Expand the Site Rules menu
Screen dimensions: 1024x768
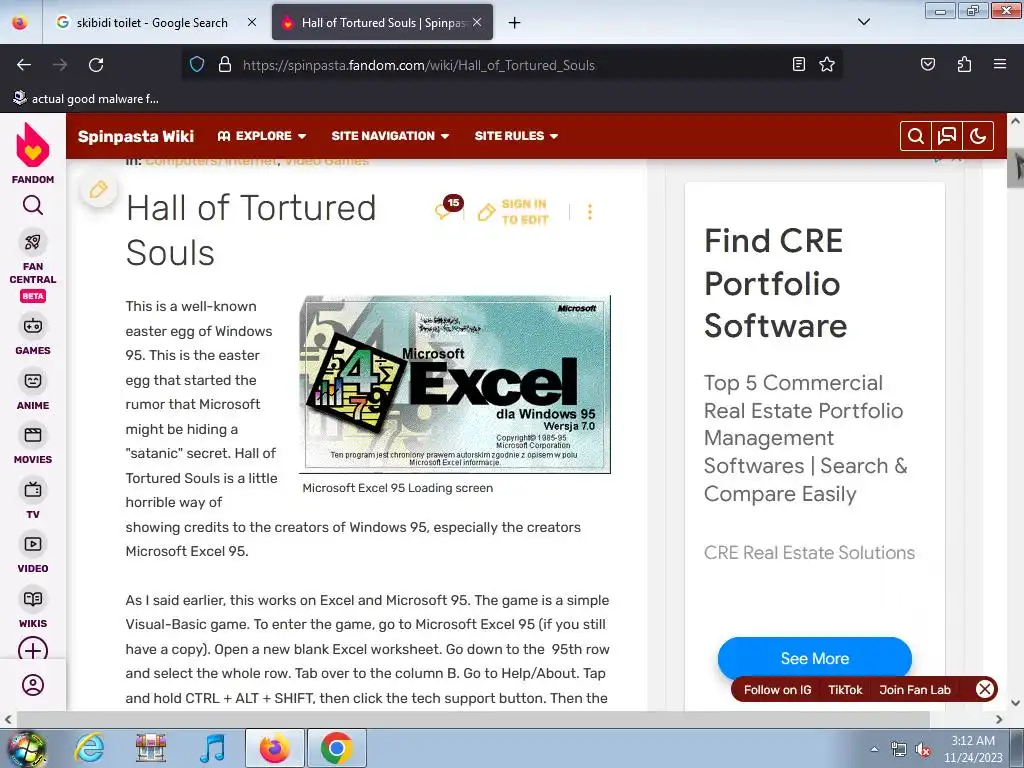tap(516, 136)
